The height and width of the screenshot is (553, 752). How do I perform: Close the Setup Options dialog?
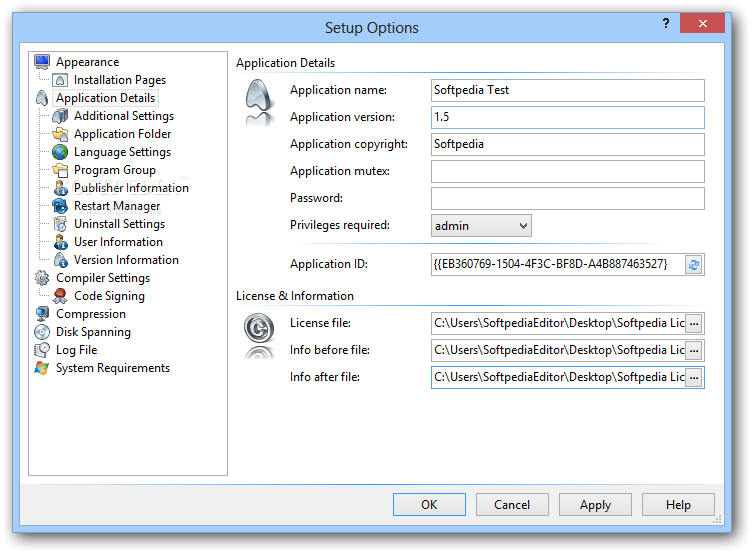pyautogui.click(x=702, y=23)
